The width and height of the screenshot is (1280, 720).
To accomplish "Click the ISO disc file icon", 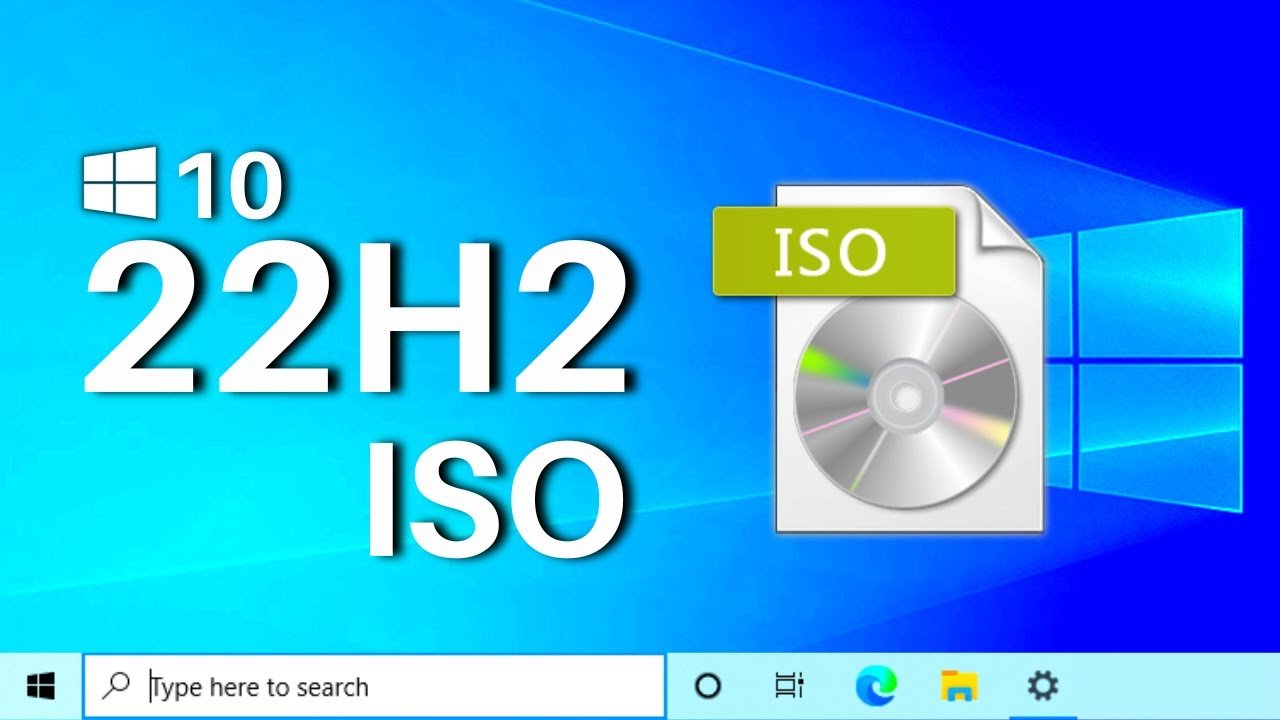I will tap(879, 358).
